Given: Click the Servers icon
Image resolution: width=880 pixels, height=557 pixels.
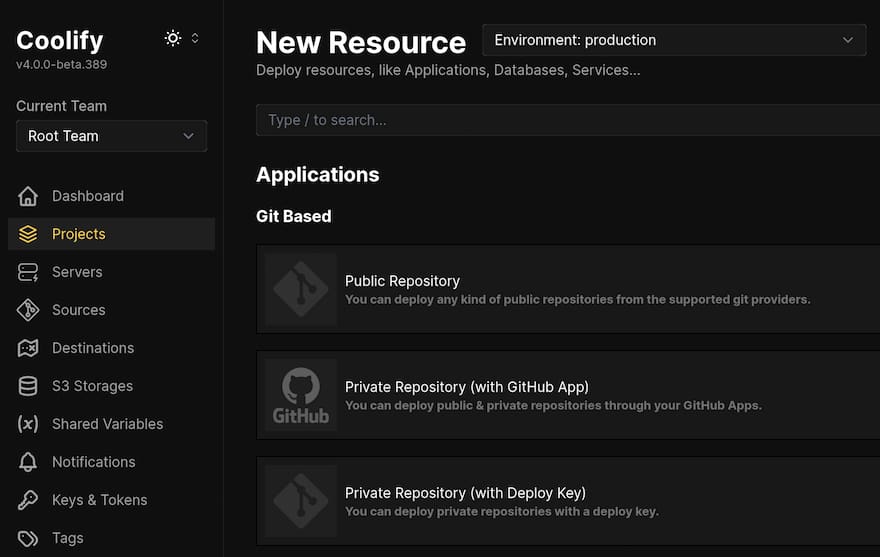Looking at the screenshot, I should [28, 272].
